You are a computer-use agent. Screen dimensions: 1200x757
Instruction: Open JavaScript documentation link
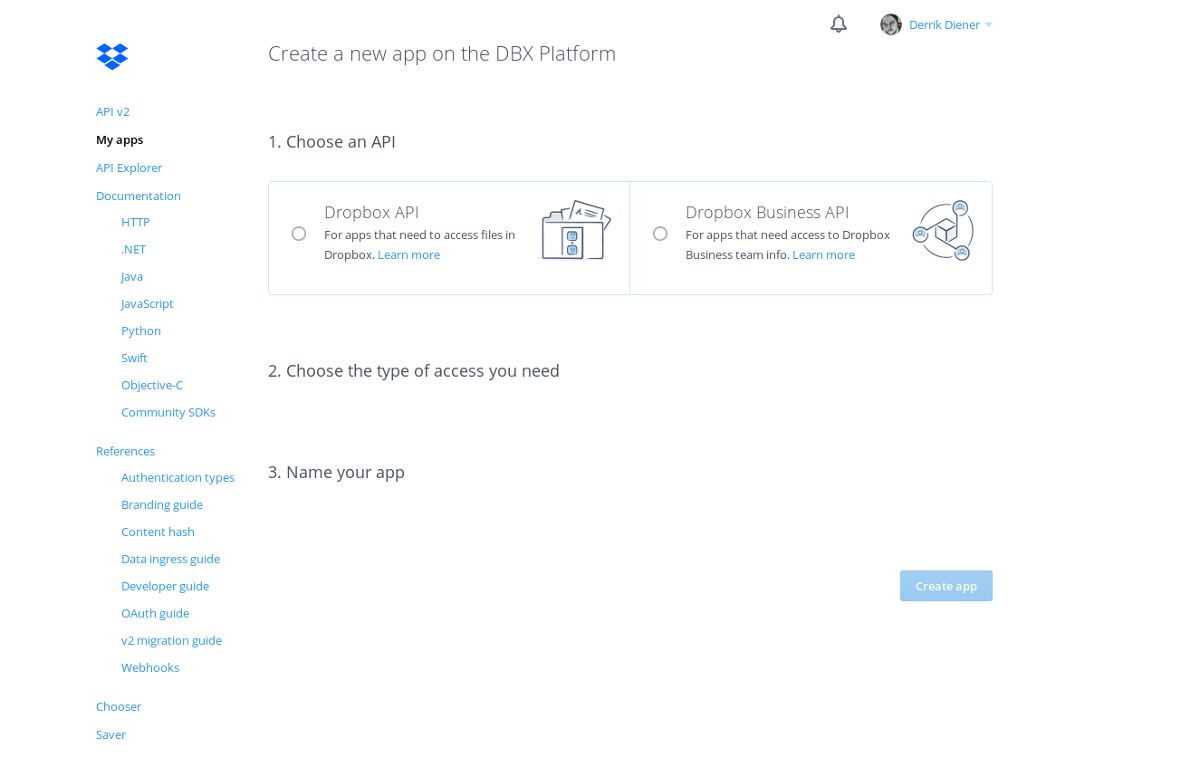[x=147, y=303]
